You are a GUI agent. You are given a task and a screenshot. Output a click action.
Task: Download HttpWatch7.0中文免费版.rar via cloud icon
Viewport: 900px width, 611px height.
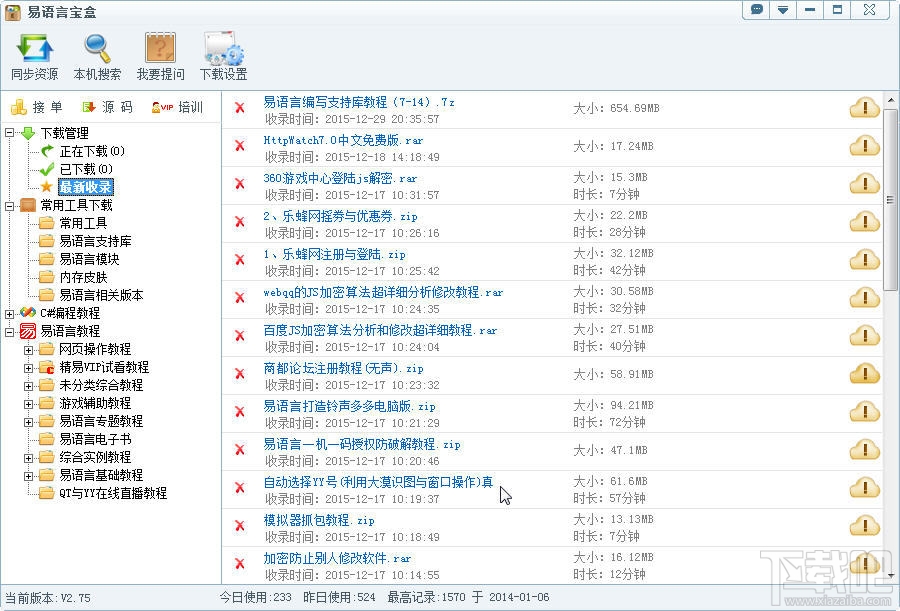(864, 146)
